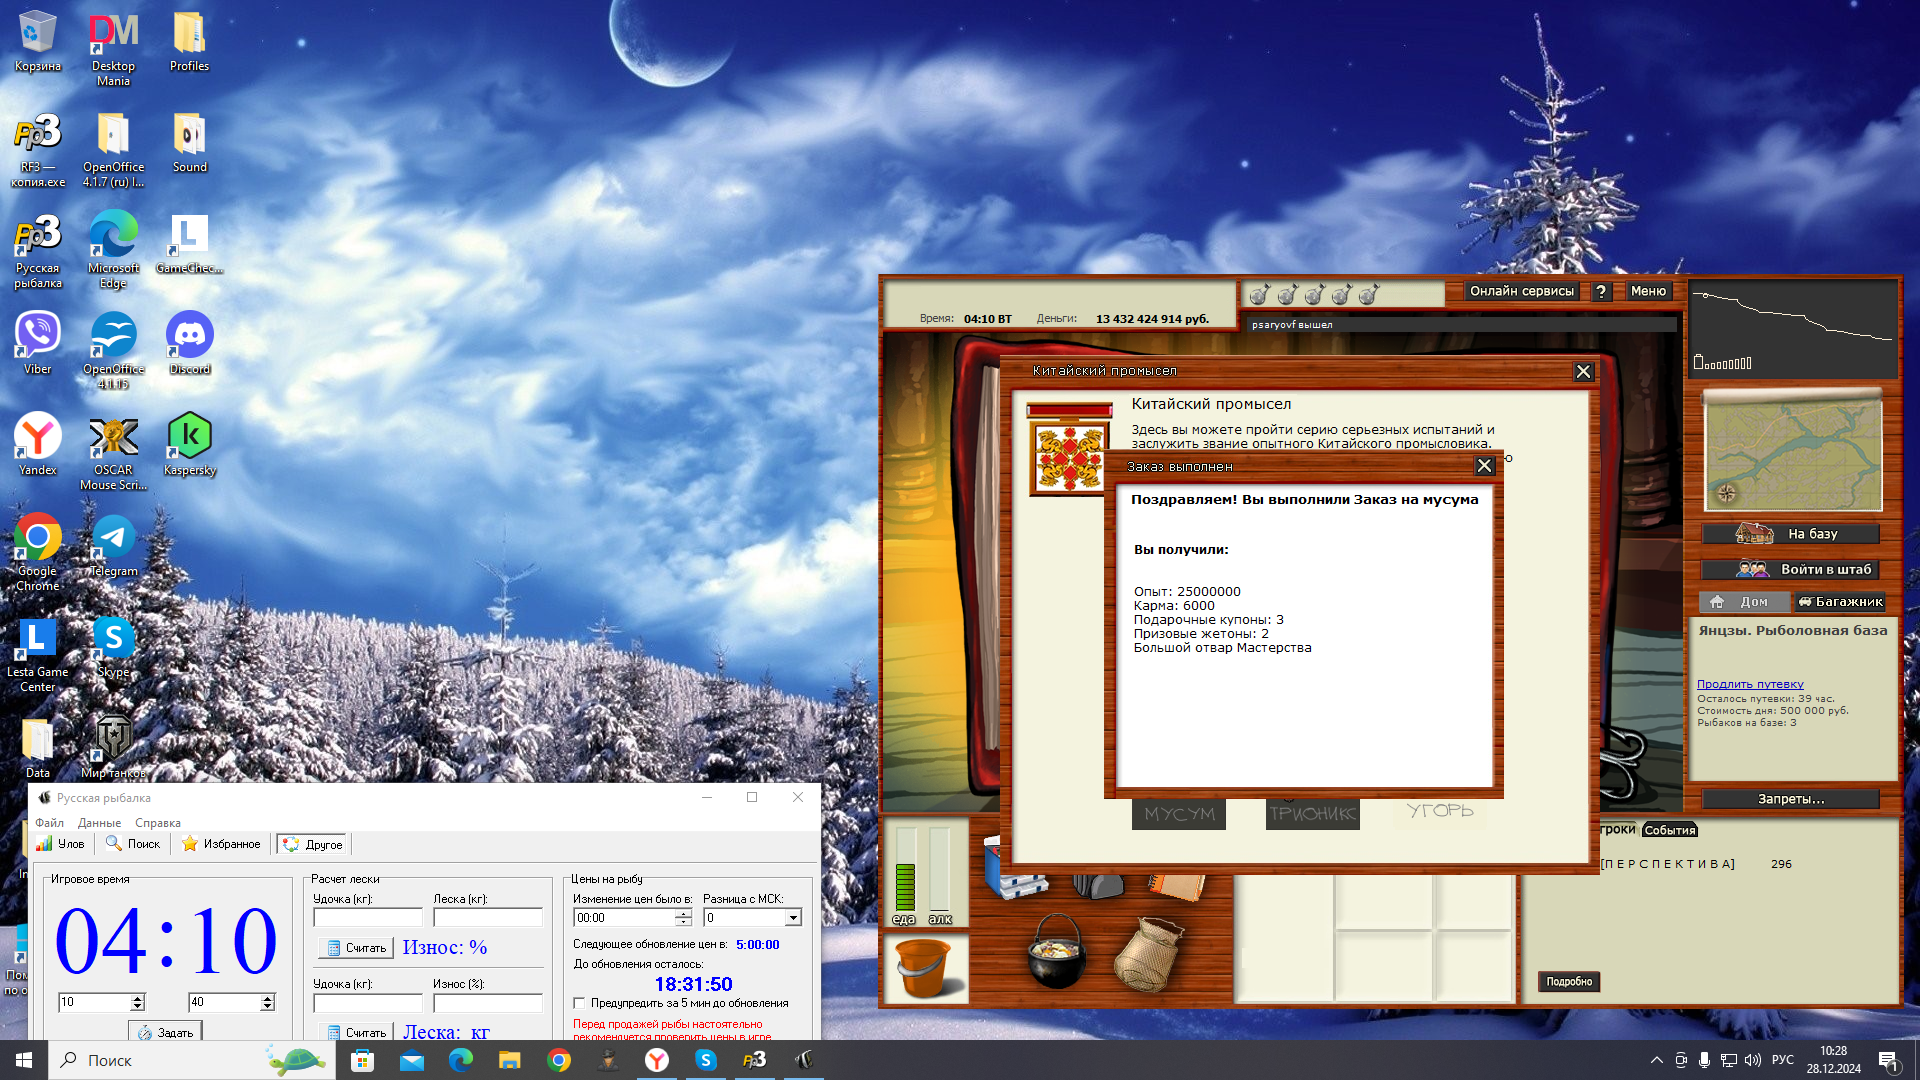
Task: Click the 'Износ (%)' input field
Action: (488, 1002)
